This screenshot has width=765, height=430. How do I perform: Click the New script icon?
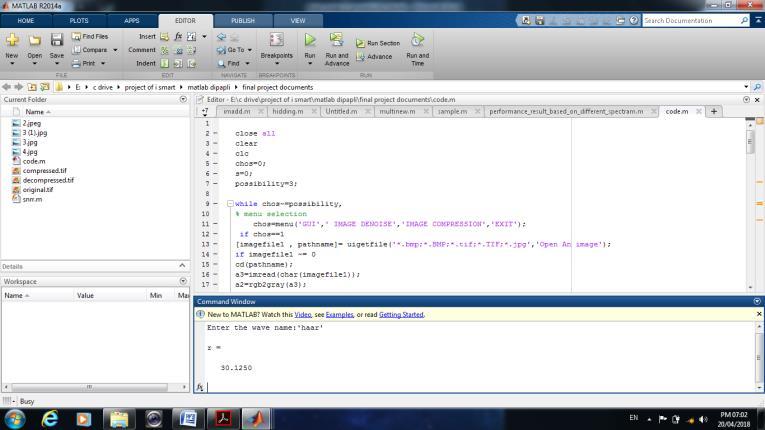click(x=12, y=41)
